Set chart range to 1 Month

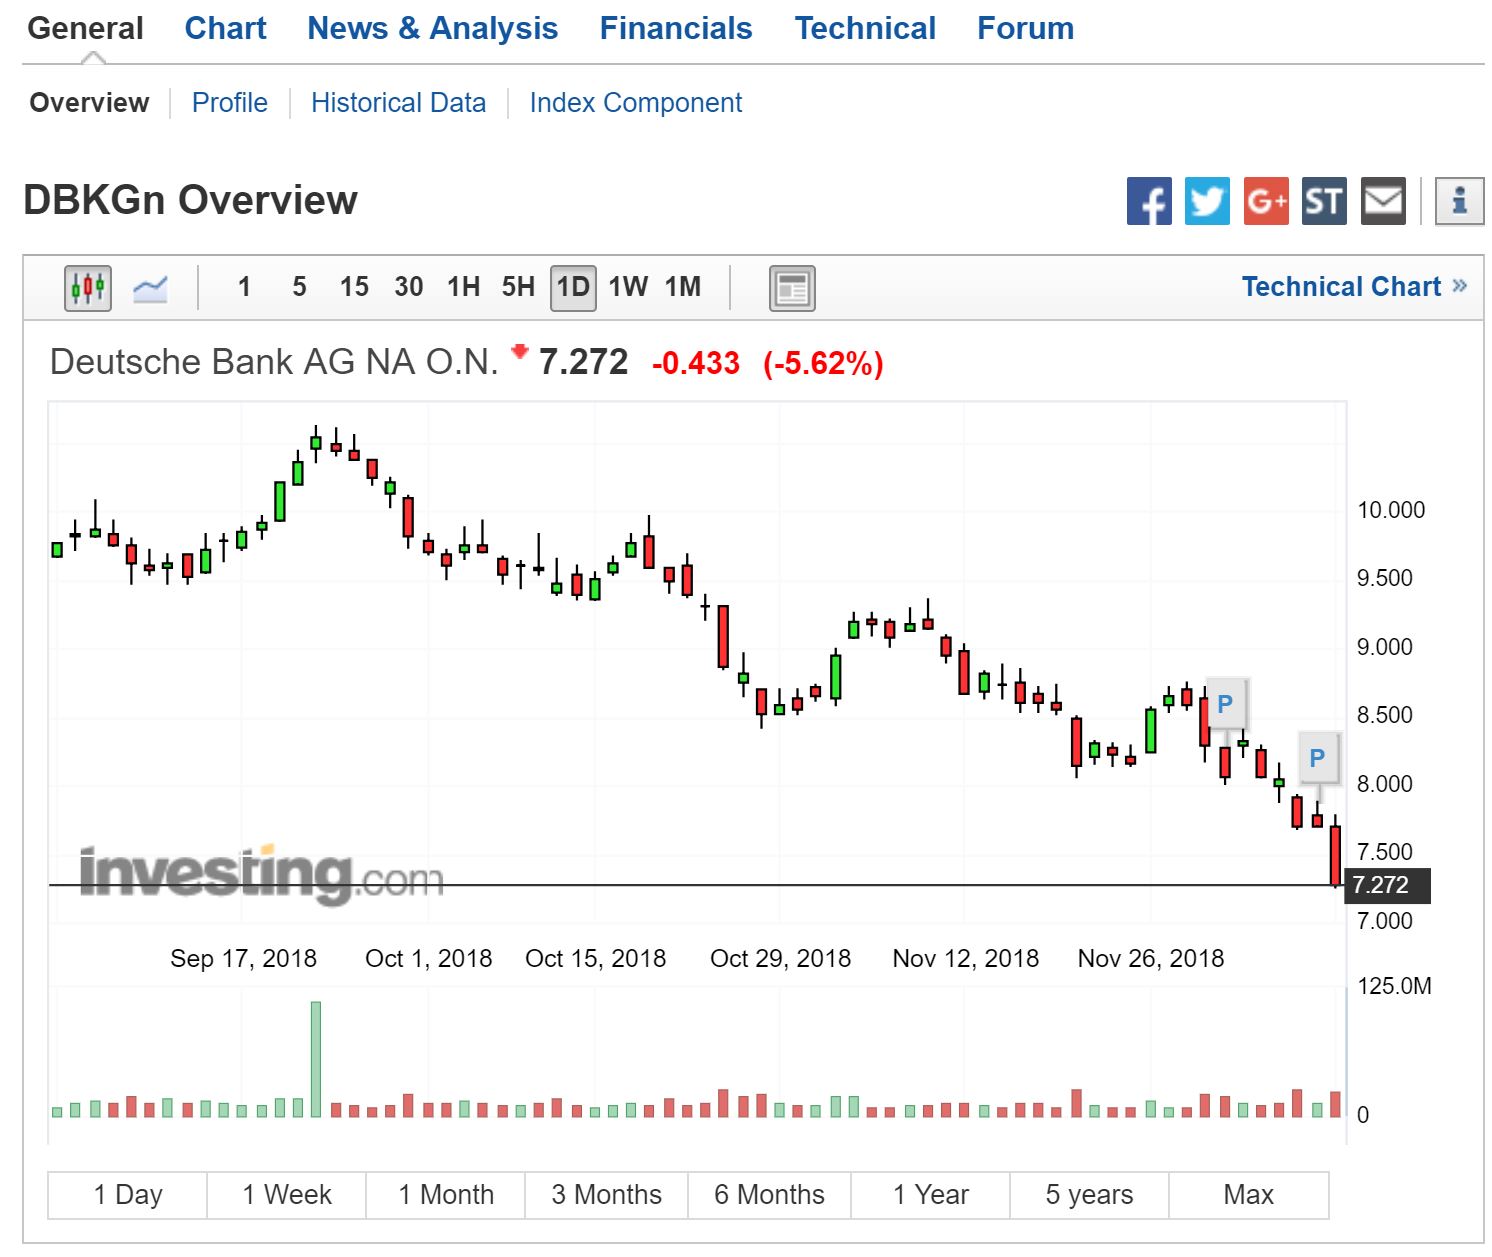tap(446, 1195)
